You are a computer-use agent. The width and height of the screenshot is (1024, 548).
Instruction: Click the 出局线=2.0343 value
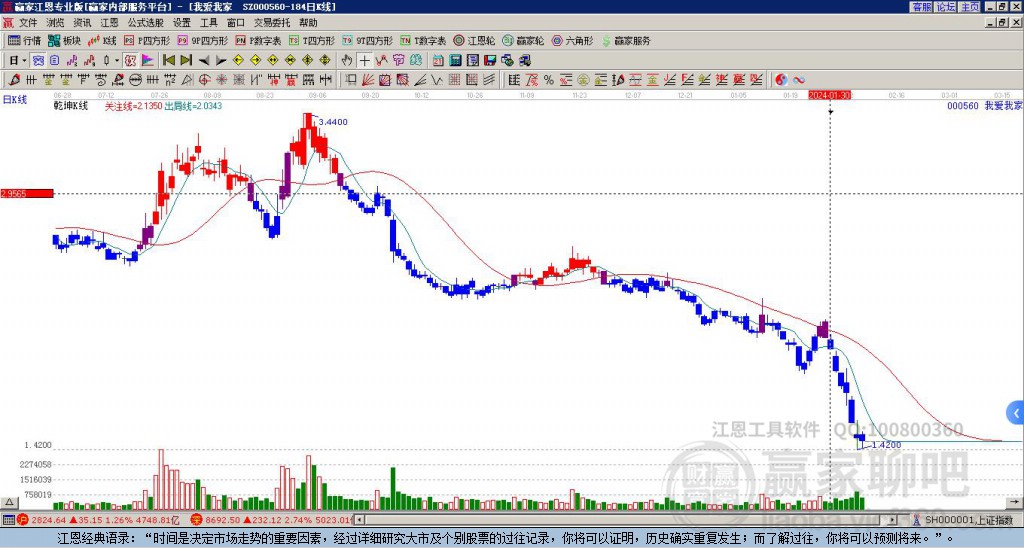click(x=193, y=106)
